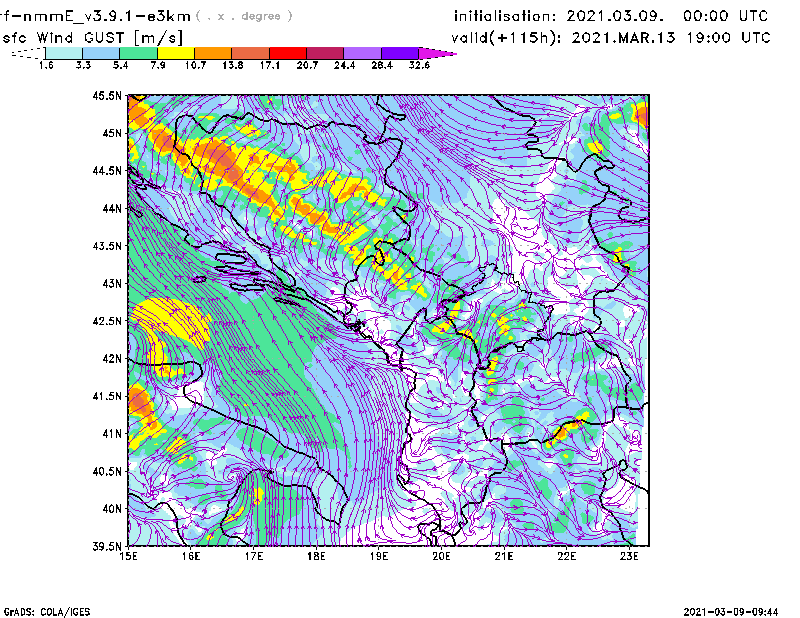This screenshot has height=618, width=800.
Task: Click the 19E longitude label
Action: [379, 556]
